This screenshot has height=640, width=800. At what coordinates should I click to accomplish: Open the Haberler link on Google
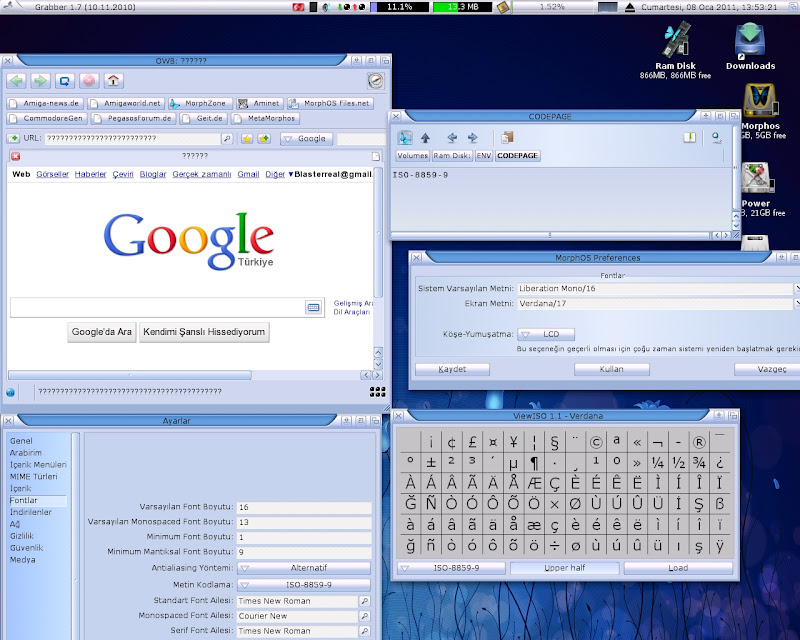(90, 174)
